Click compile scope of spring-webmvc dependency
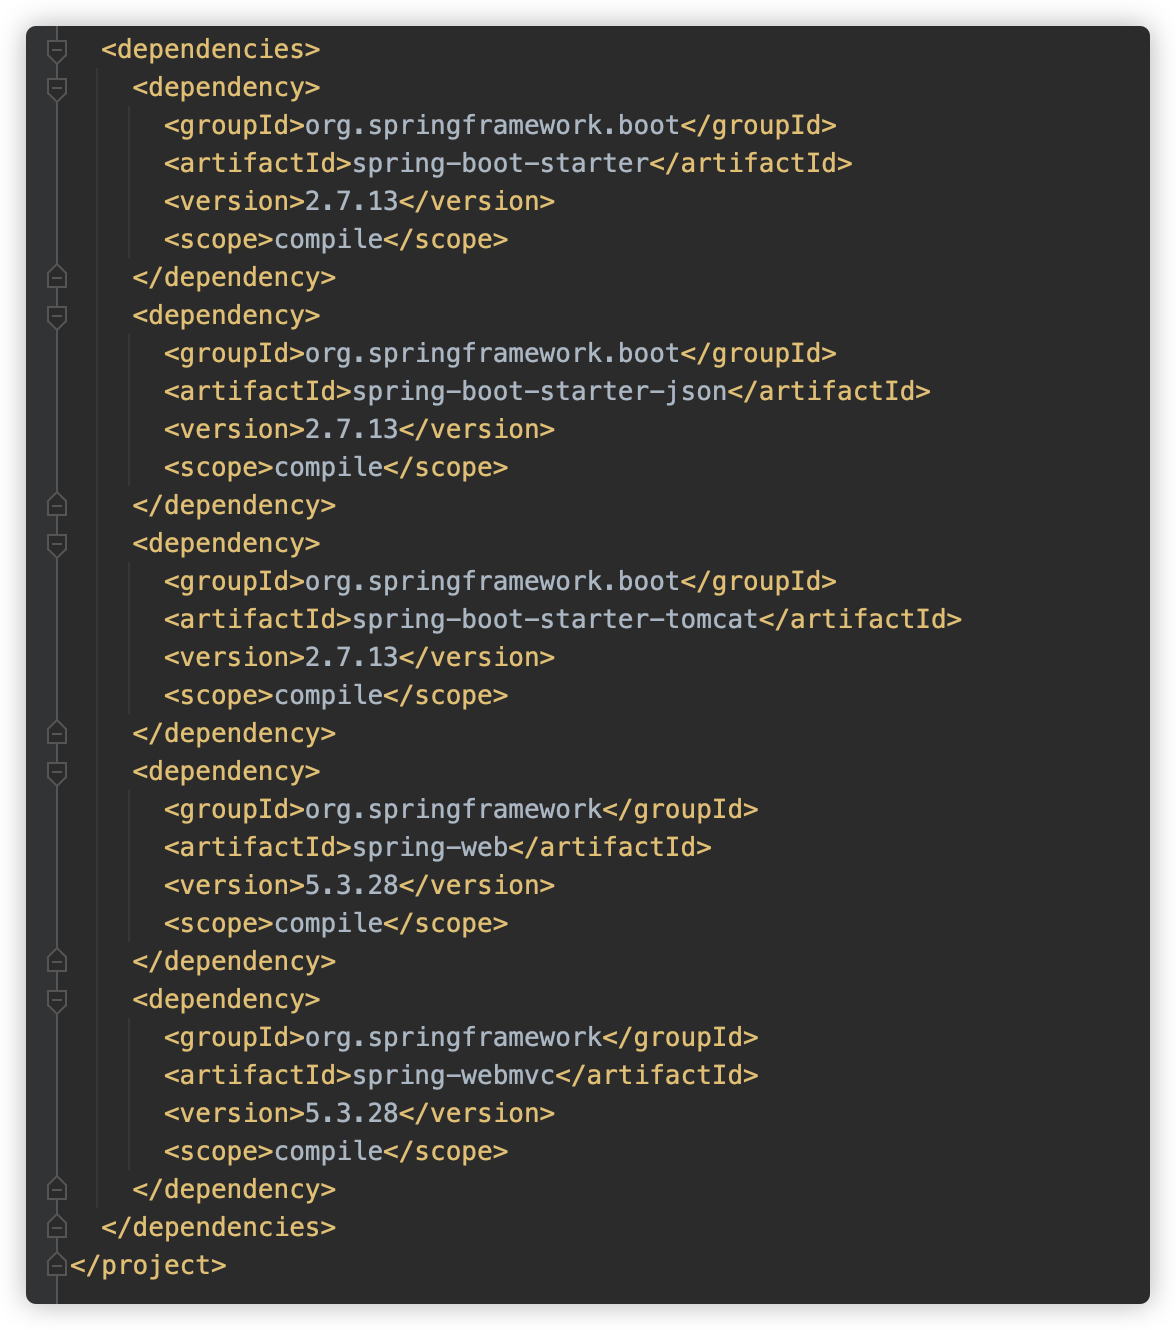This screenshot has height=1330, width=1176. (x=329, y=1151)
